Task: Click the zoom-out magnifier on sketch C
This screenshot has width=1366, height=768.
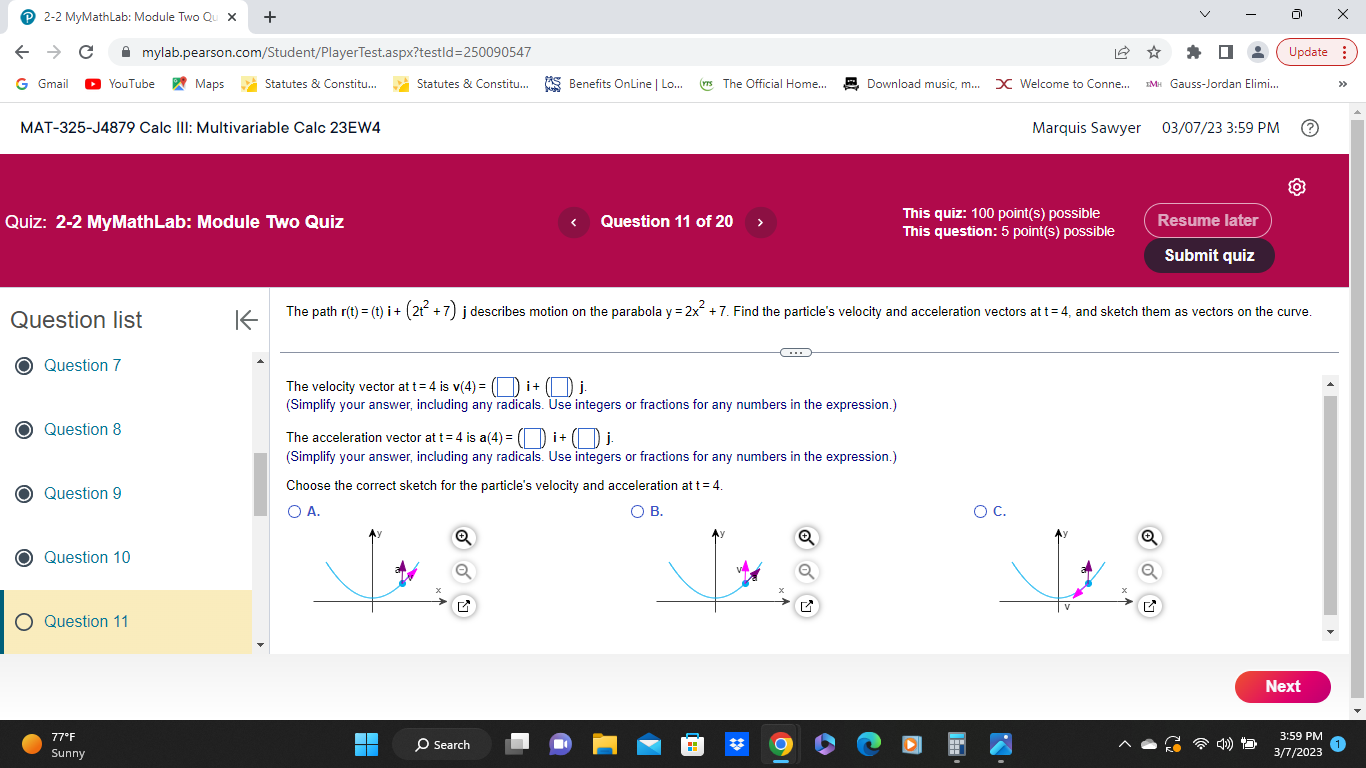Action: 1149,571
